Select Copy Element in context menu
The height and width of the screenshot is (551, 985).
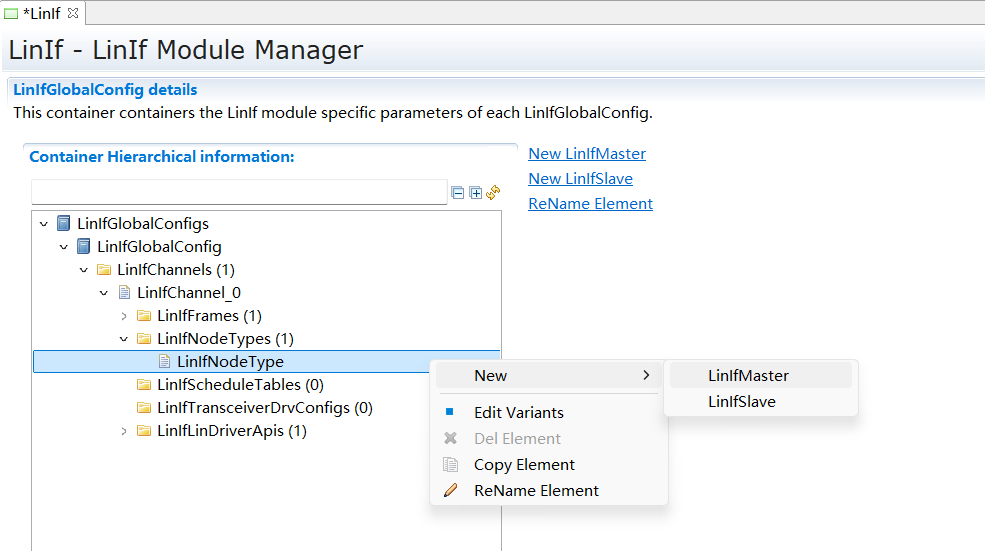pyautogui.click(x=524, y=464)
